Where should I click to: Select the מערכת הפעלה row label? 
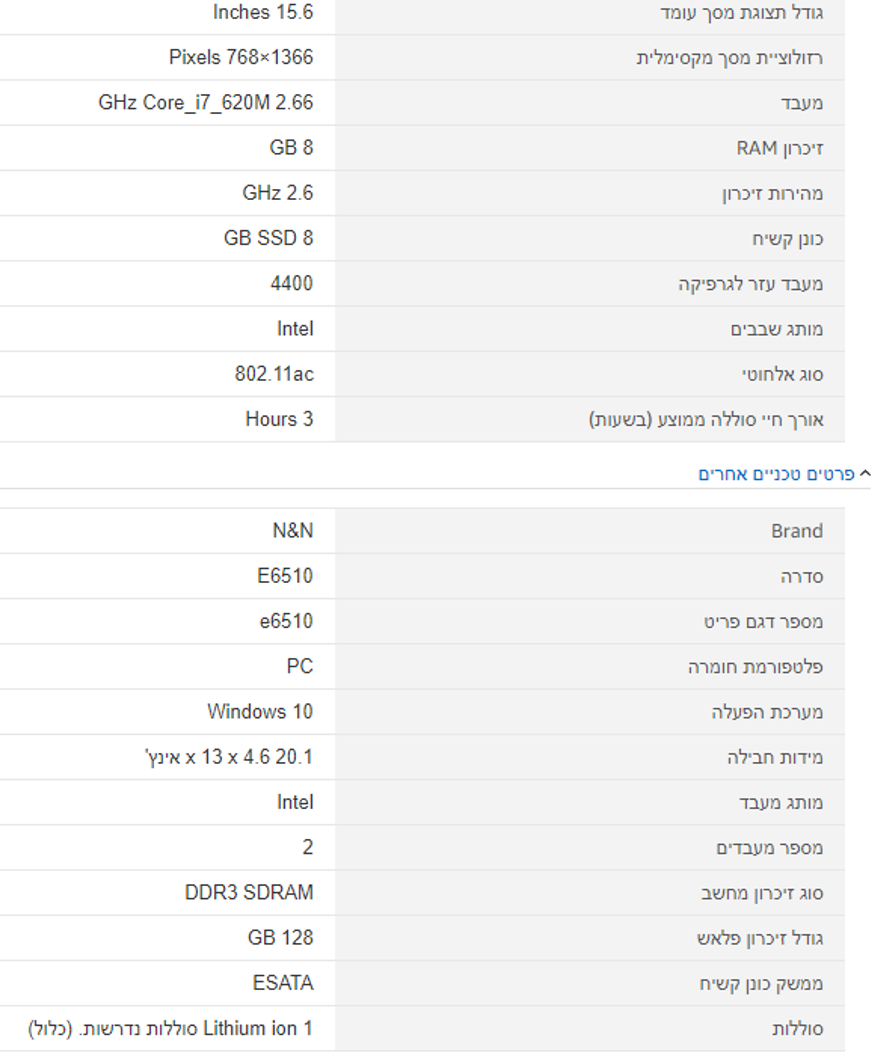tap(767, 713)
